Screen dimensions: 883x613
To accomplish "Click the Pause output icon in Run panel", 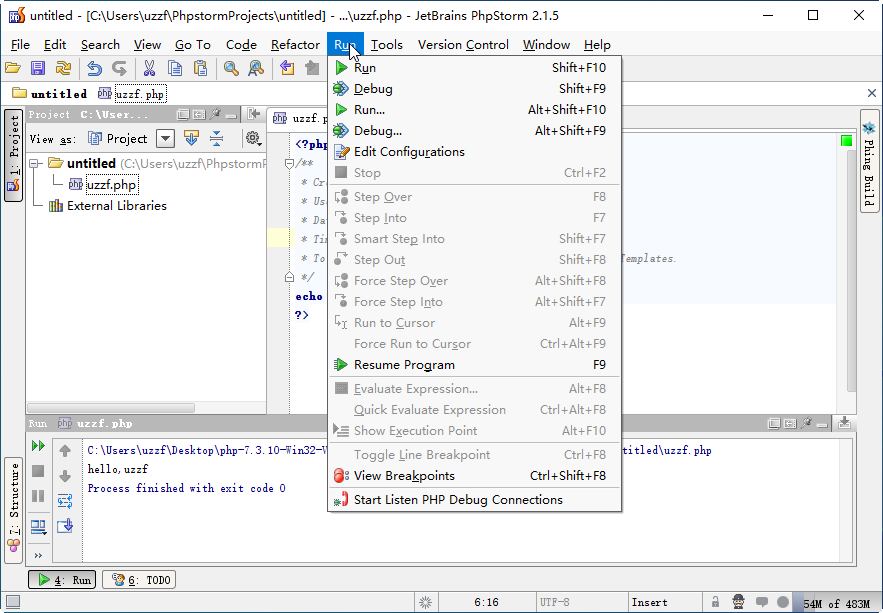I will click(38, 496).
